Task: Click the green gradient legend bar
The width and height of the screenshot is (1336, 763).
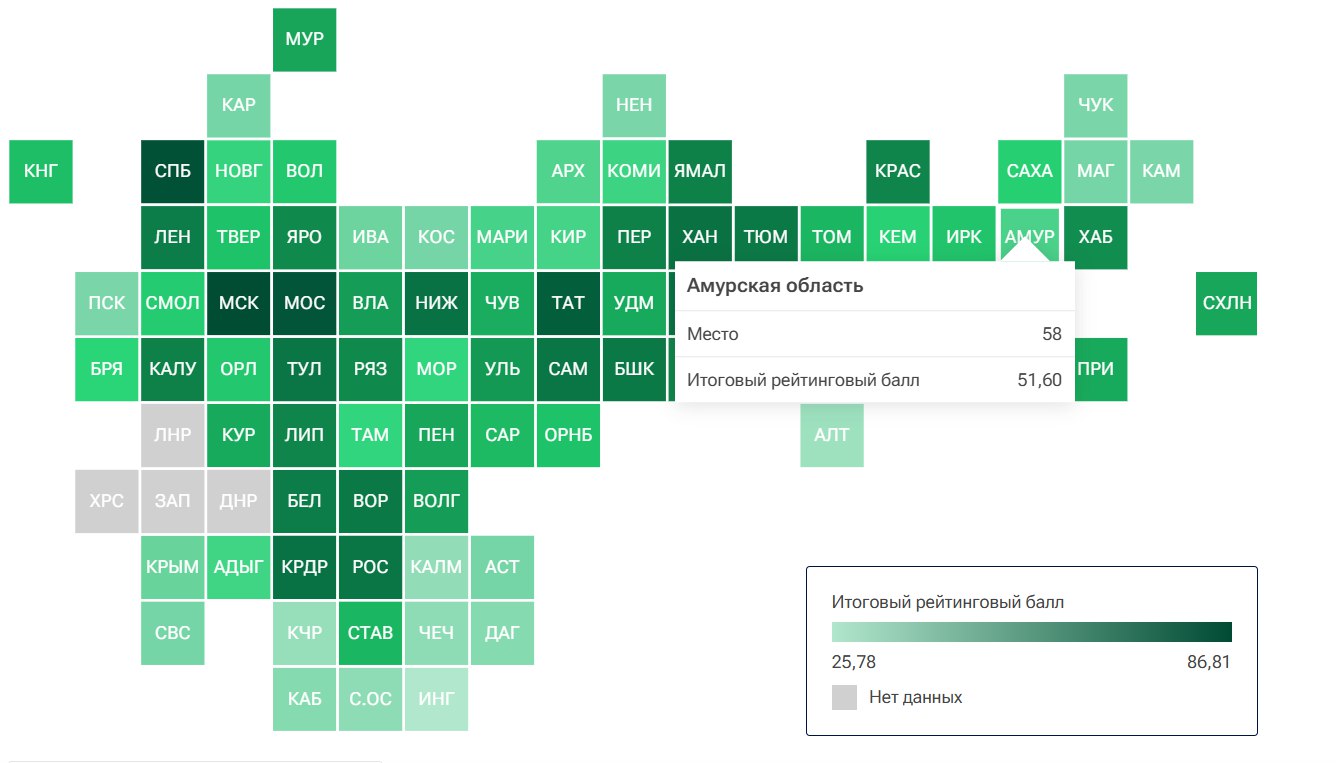Action: 1031,632
